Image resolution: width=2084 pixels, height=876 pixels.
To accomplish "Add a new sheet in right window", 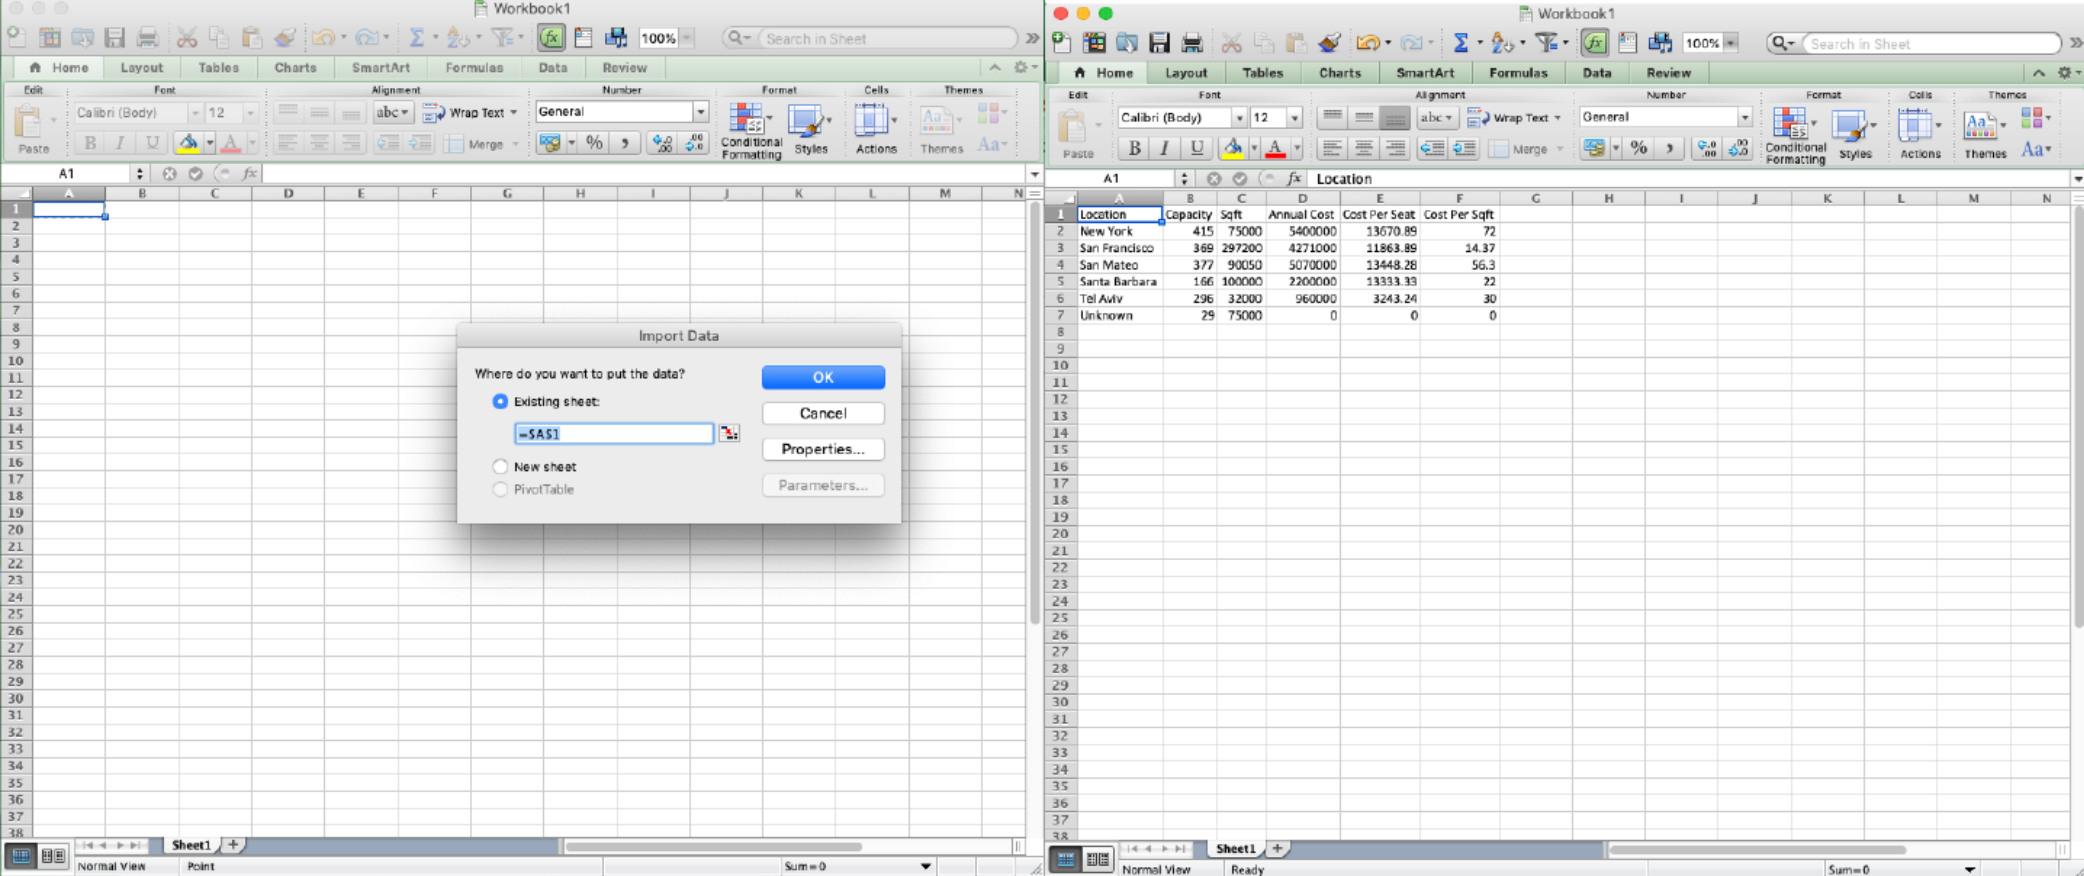I will tap(1277, 848).
